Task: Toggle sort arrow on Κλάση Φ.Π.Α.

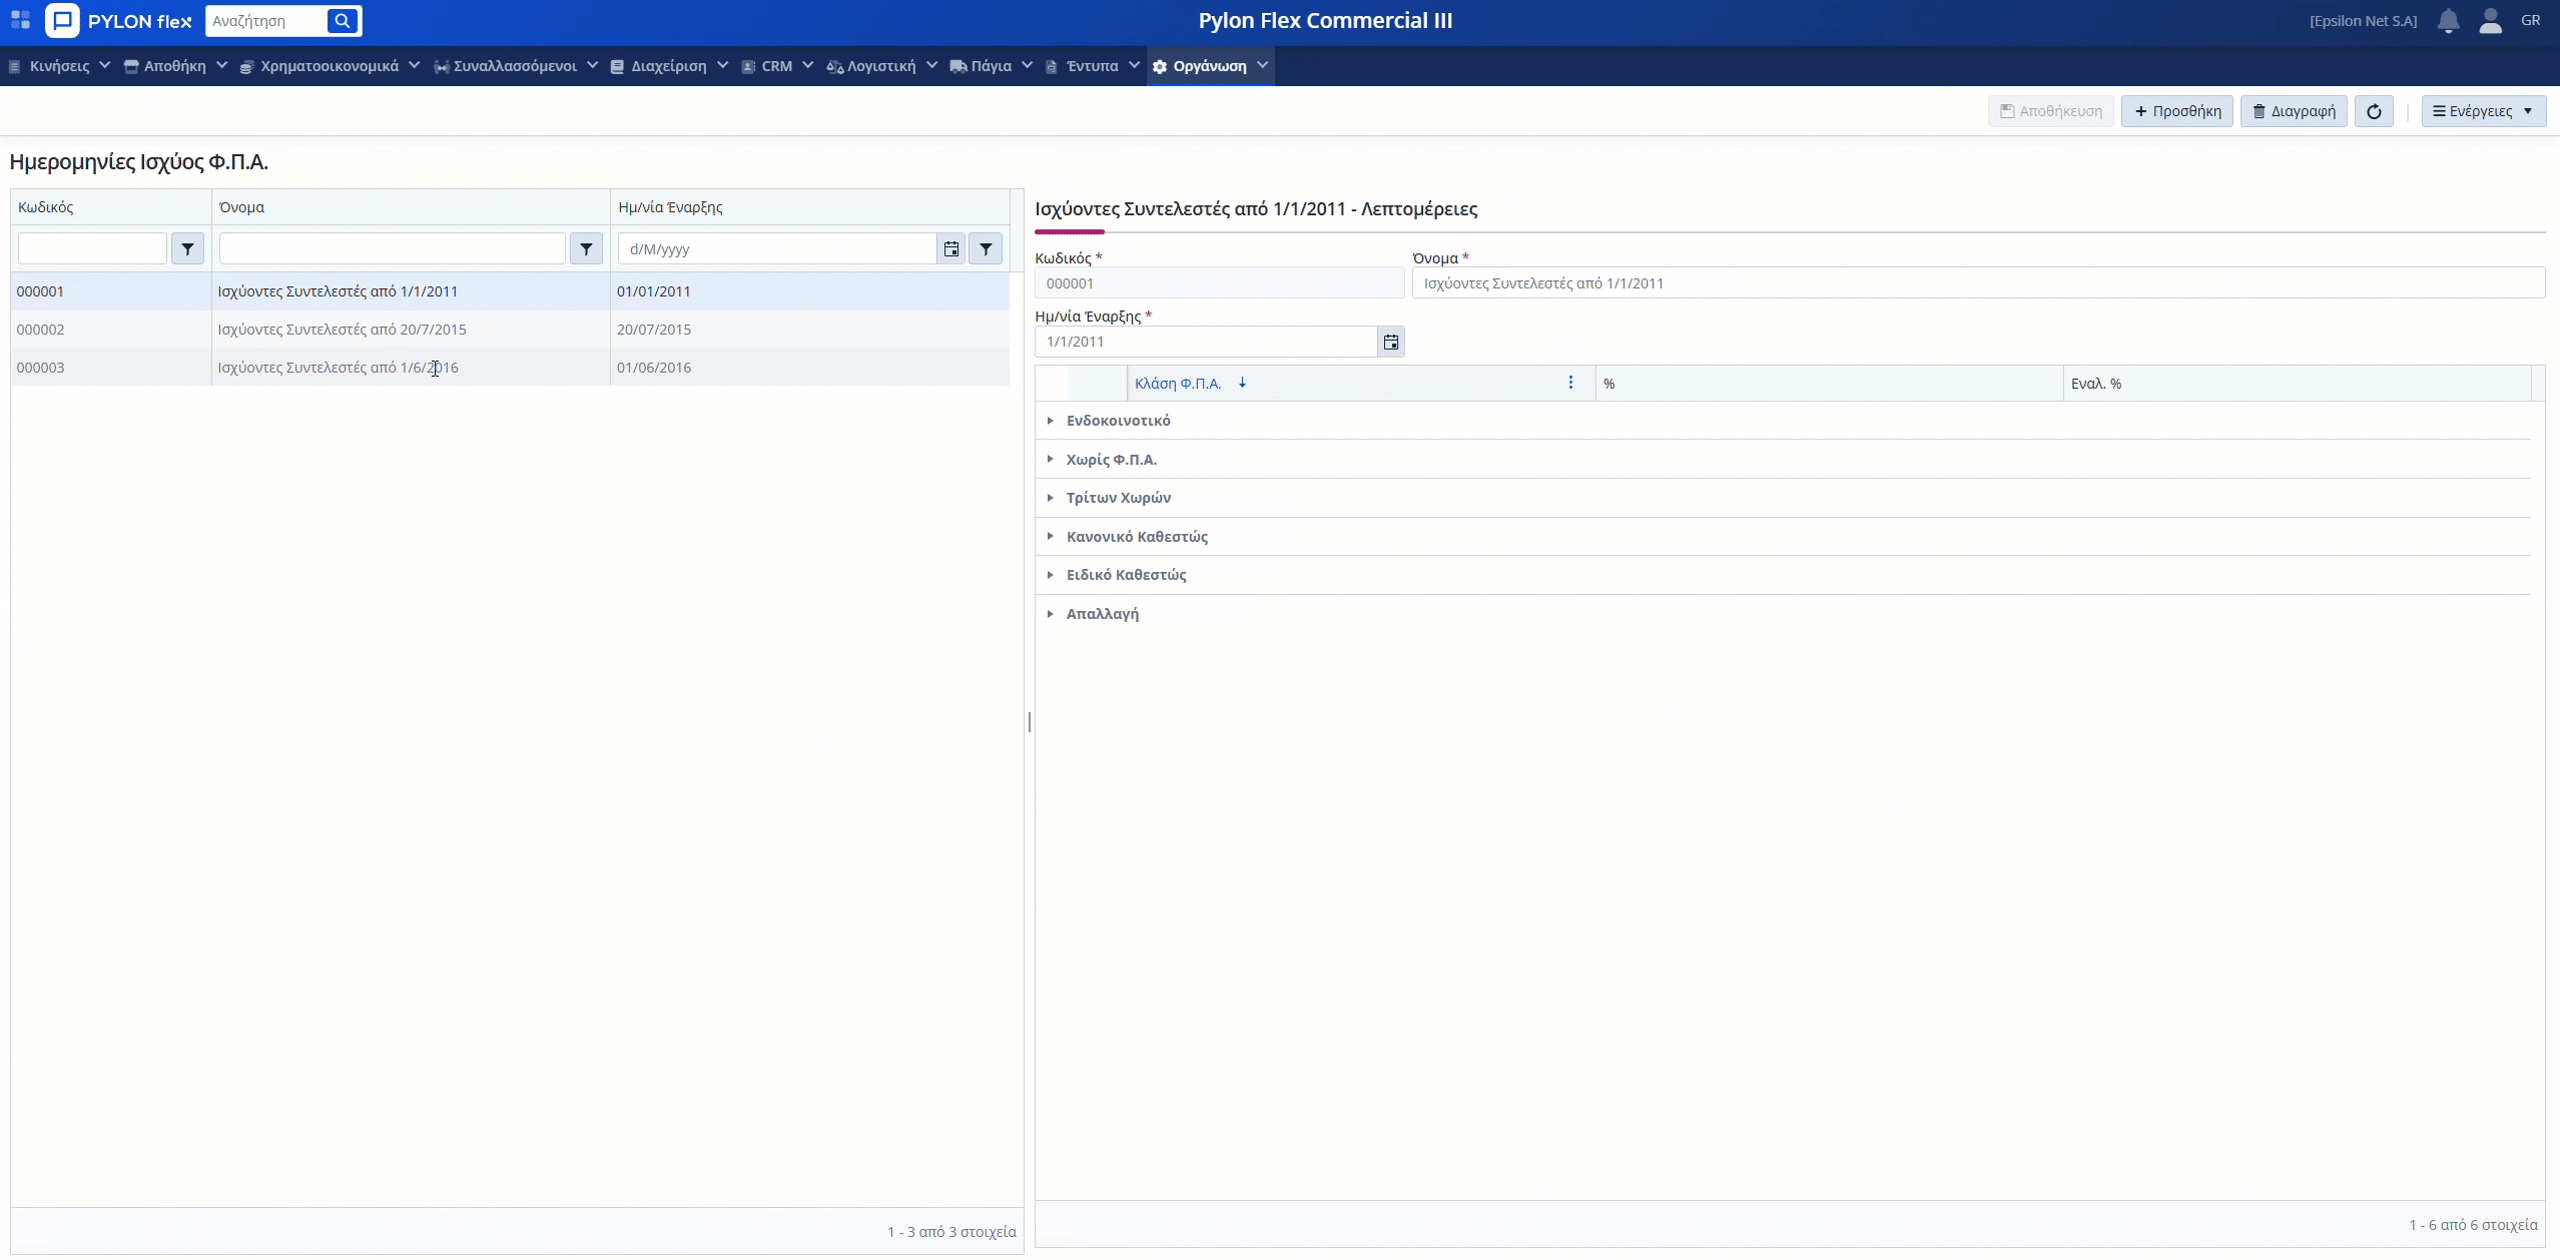Action: point(1242,383)
